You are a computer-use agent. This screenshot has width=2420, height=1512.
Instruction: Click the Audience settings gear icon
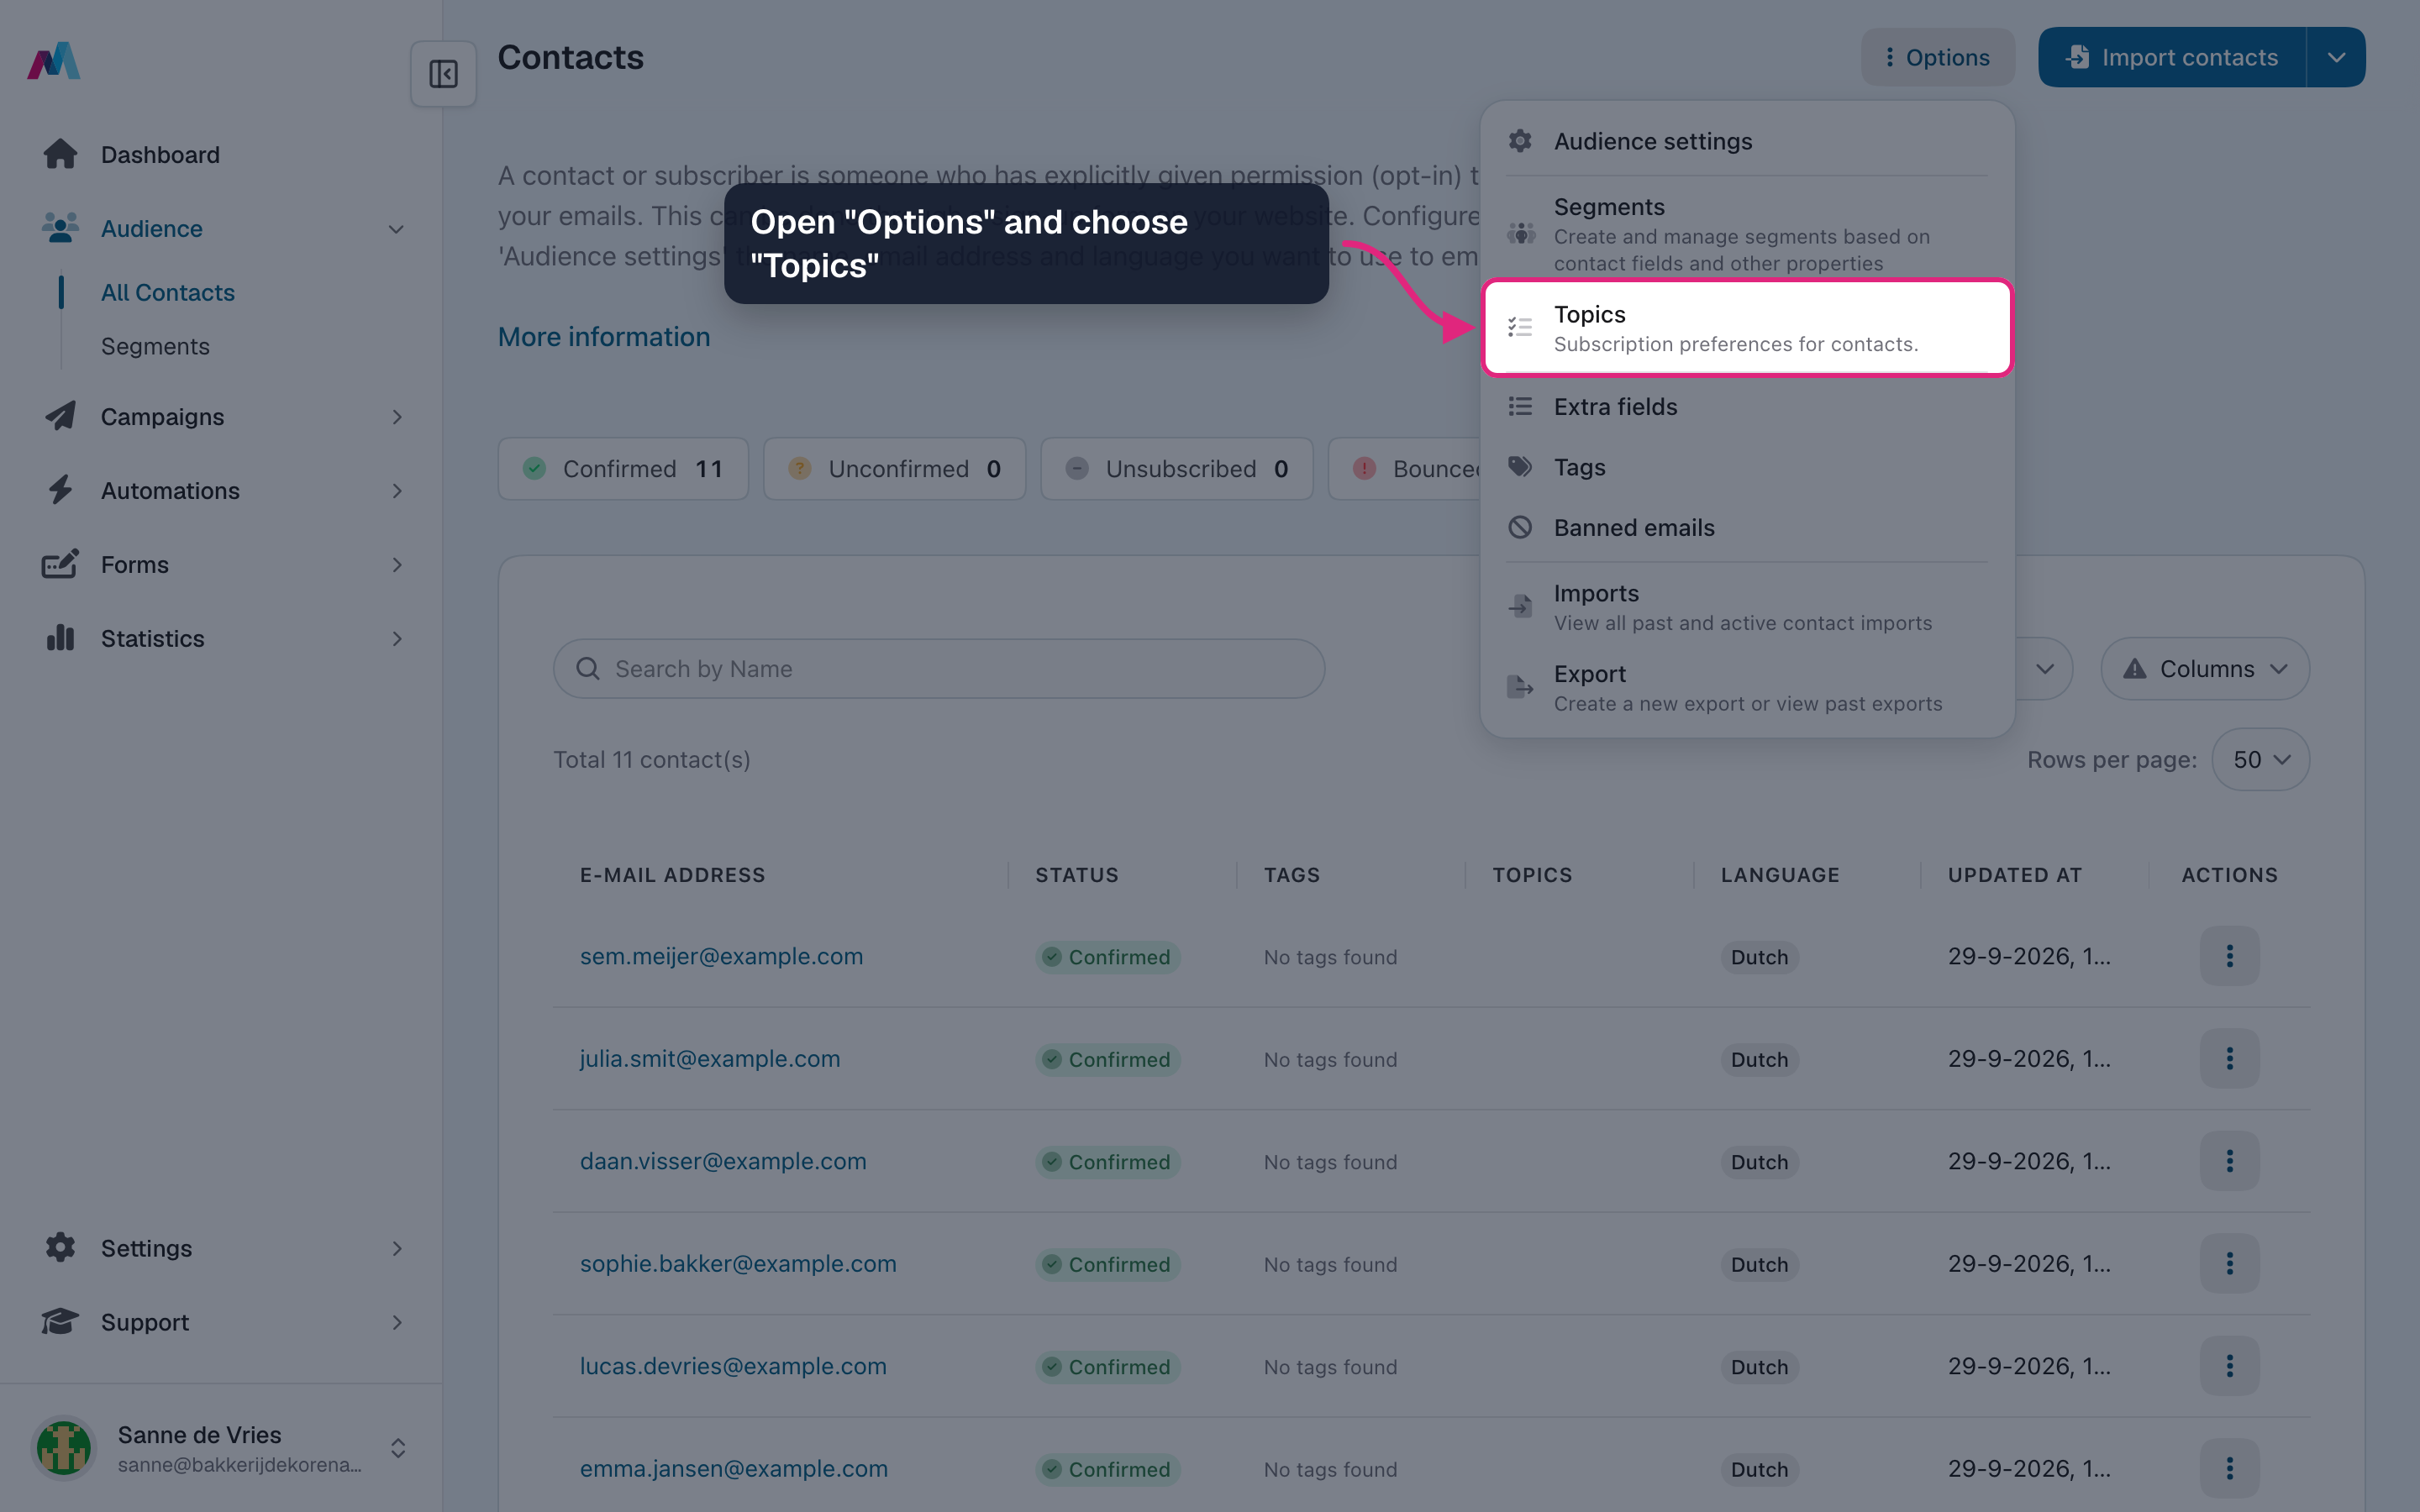tap(1520, 141)
